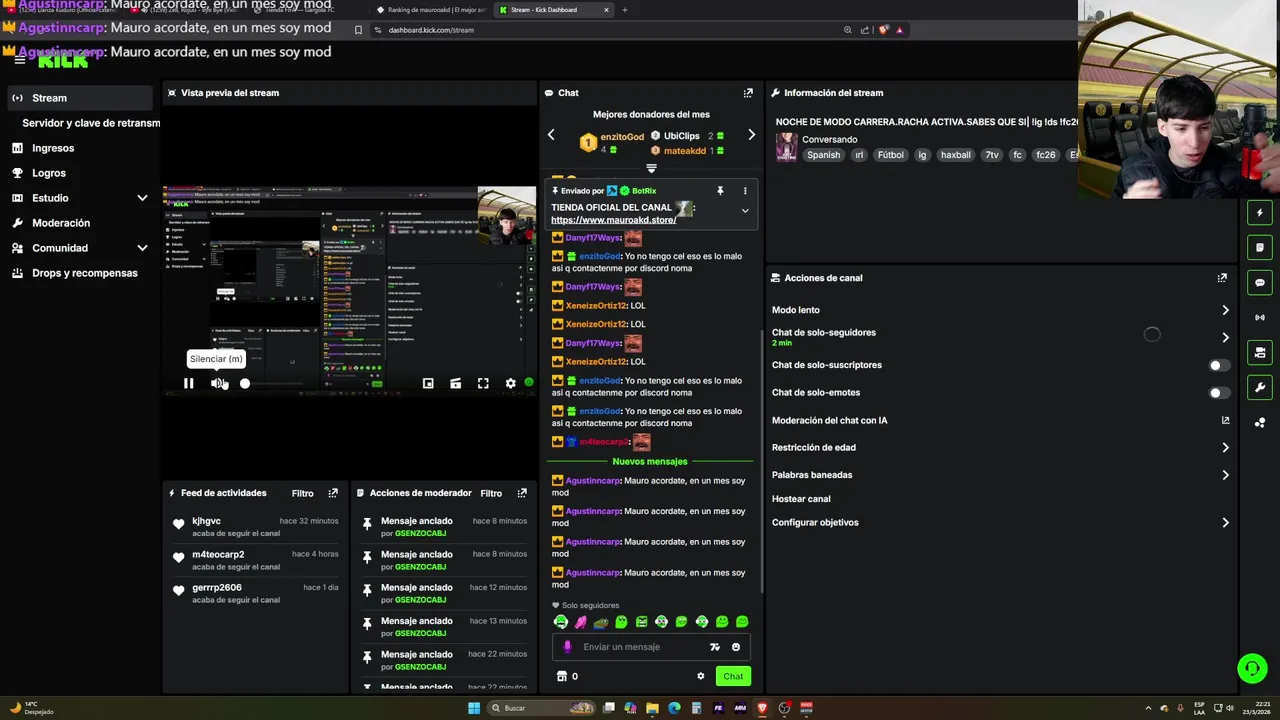
Task: Open the chat shop icon
Action: (x=561, y=676)
